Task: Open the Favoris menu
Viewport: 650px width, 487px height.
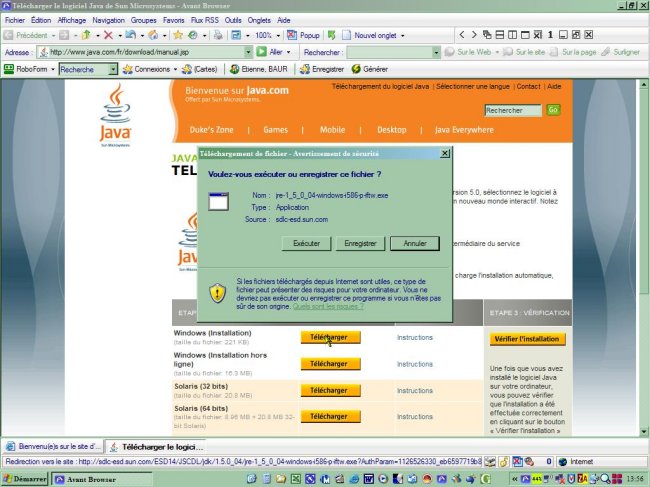Action: [x=174, y=20]
